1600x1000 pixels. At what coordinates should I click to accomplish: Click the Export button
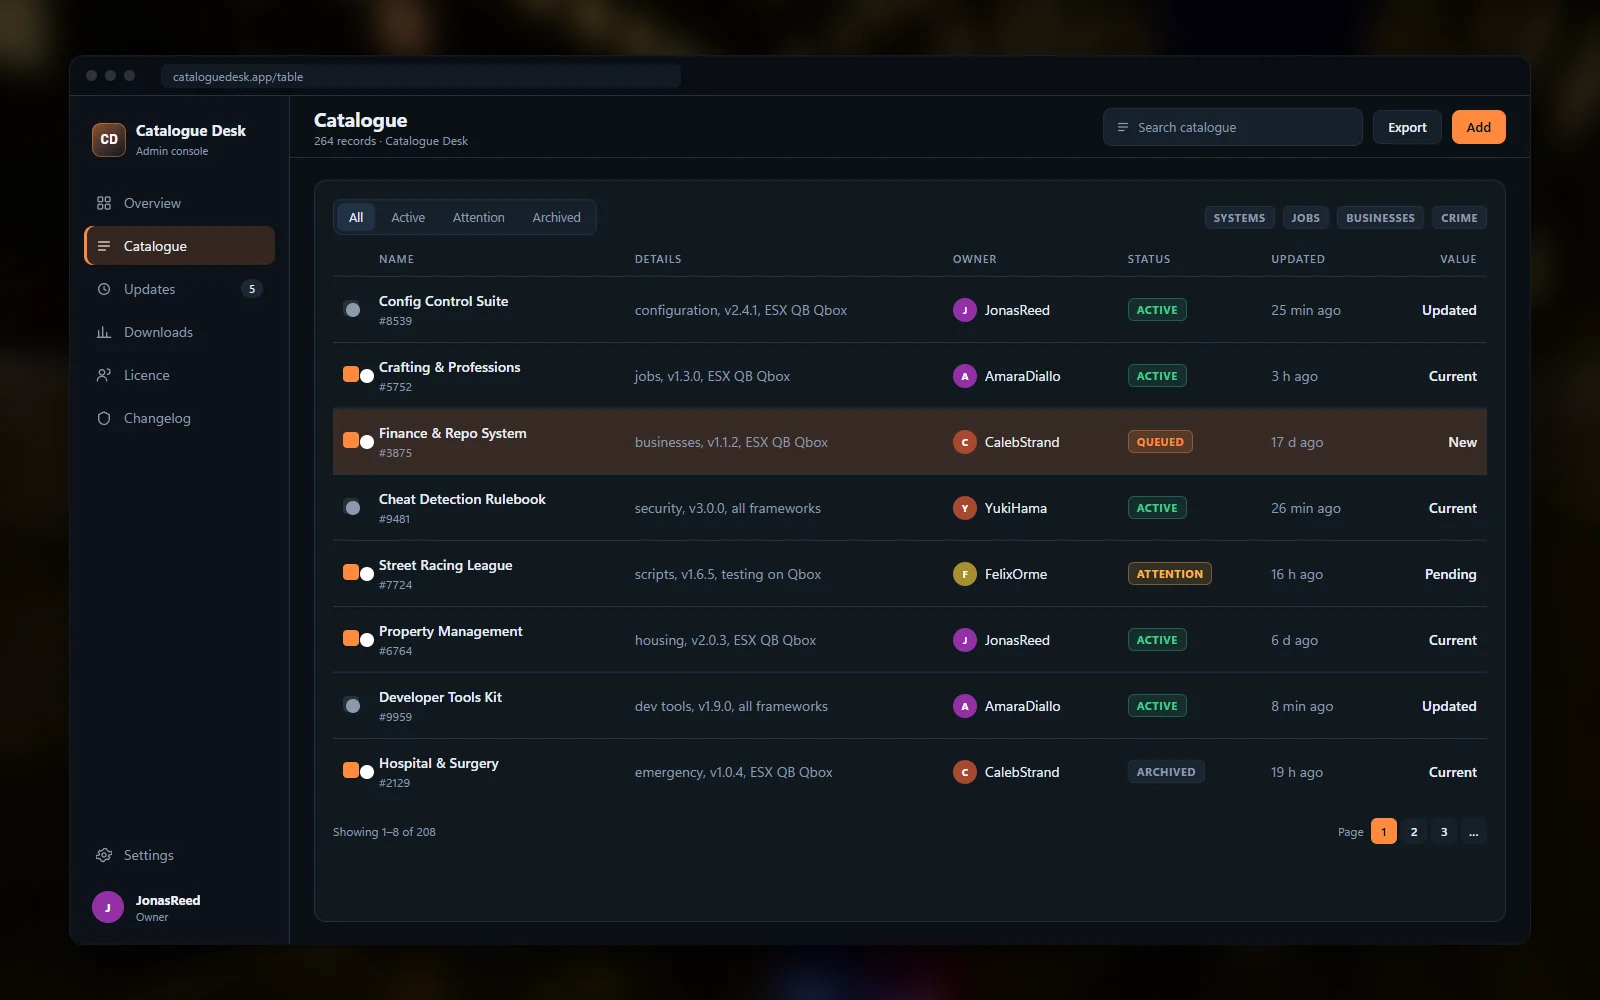pyautogui.click(x=1407, y=127)
